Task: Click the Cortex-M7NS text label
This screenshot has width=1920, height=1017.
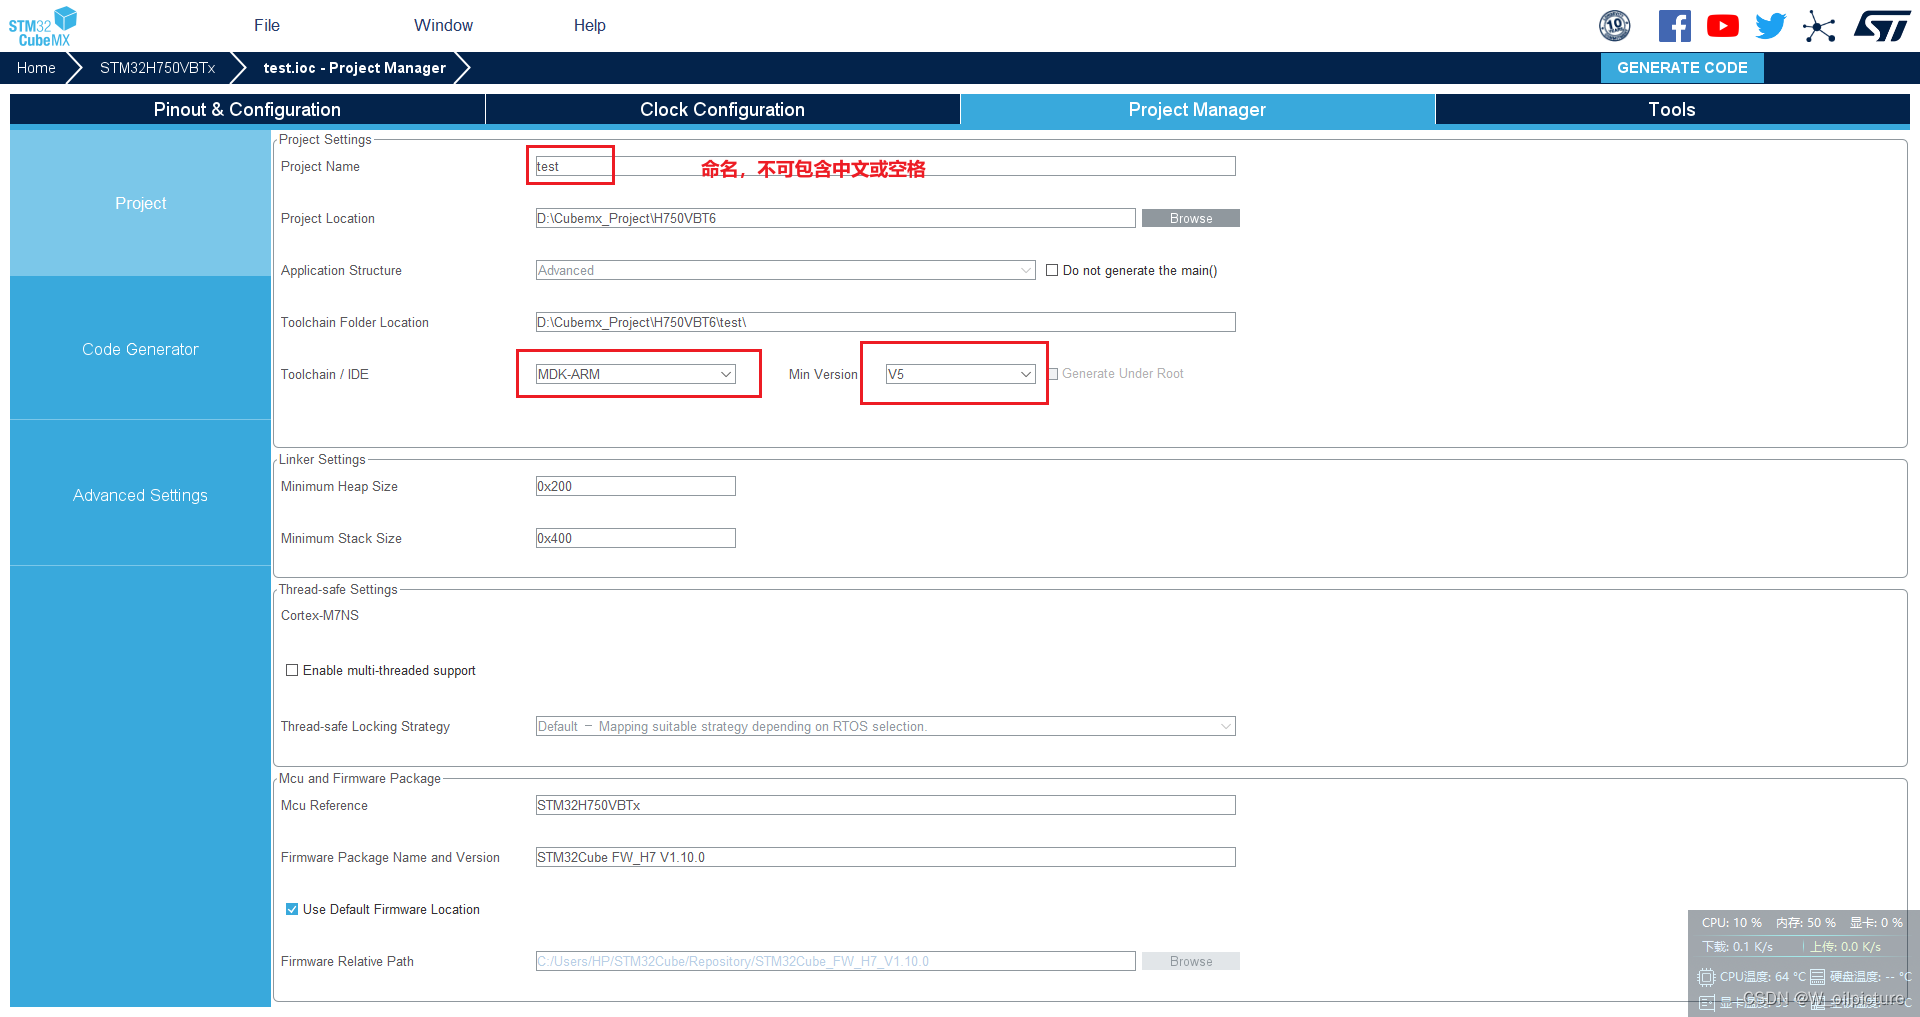Action: pos(320,615)
